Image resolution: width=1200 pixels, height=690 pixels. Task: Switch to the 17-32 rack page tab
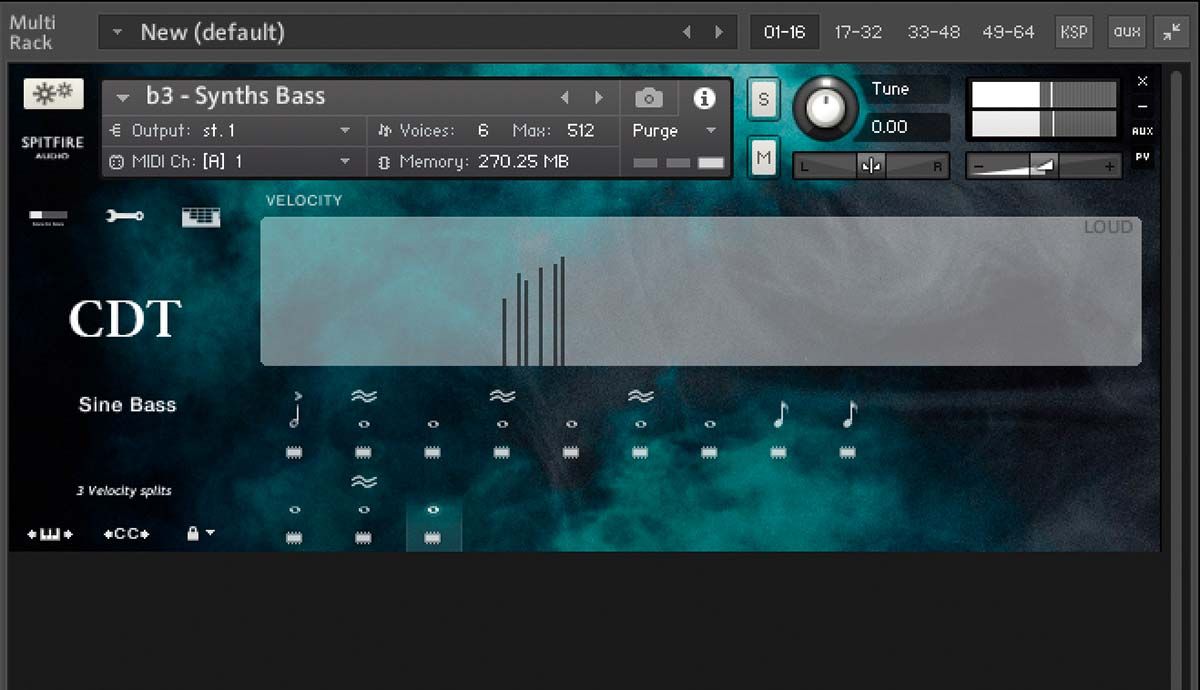(x=858, y=31)
